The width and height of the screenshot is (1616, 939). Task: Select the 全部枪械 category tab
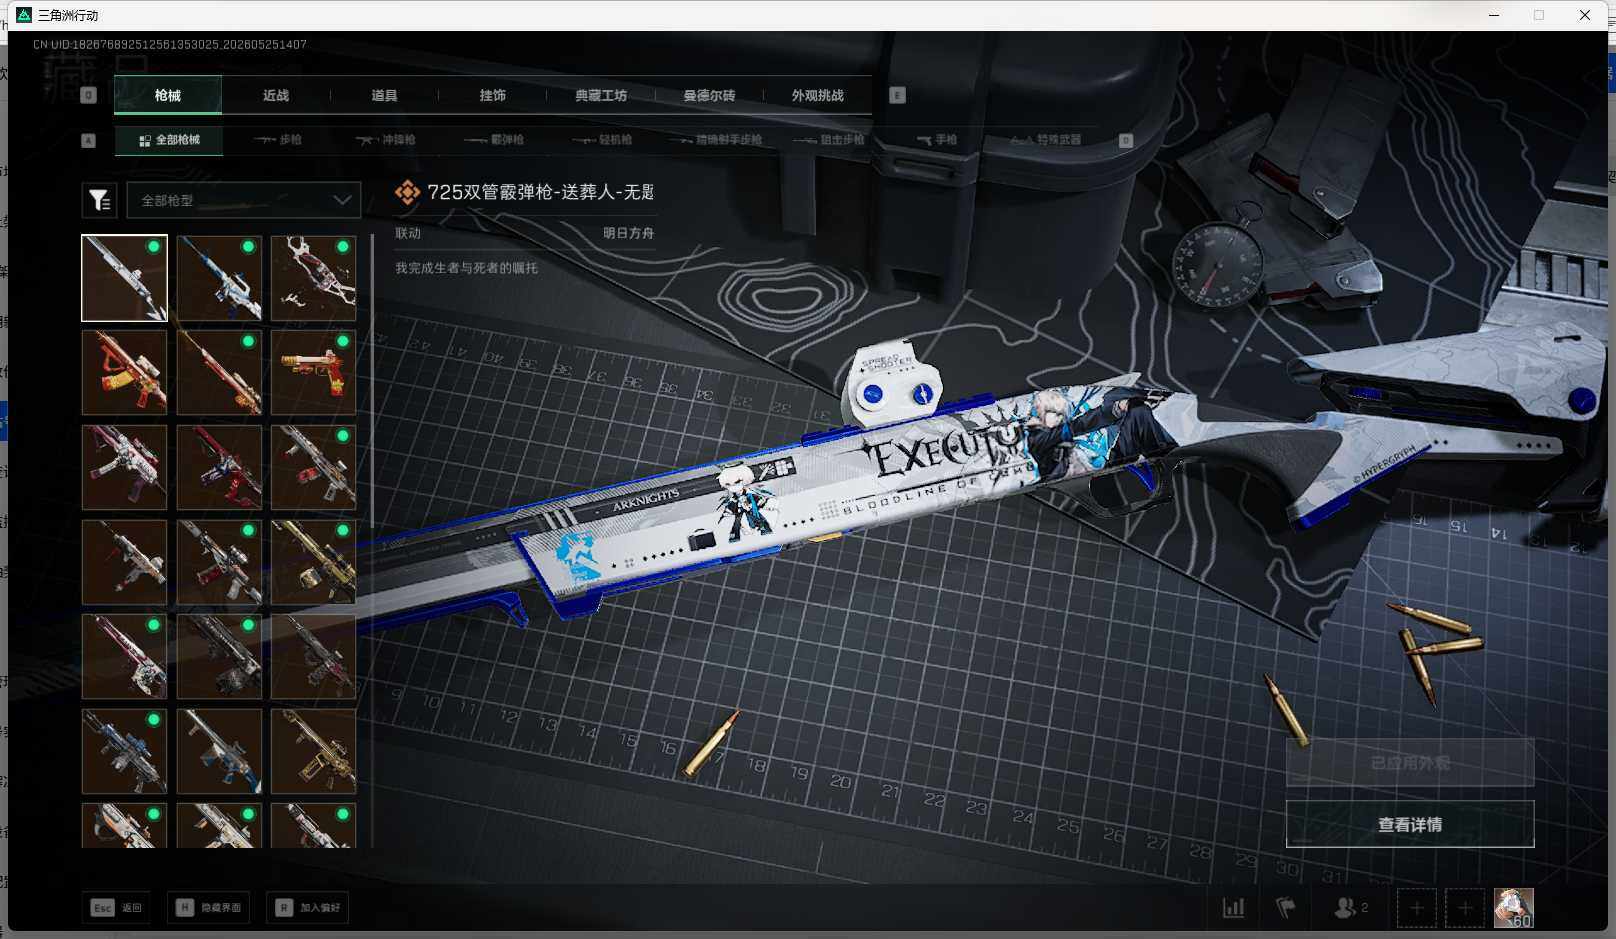169,140
